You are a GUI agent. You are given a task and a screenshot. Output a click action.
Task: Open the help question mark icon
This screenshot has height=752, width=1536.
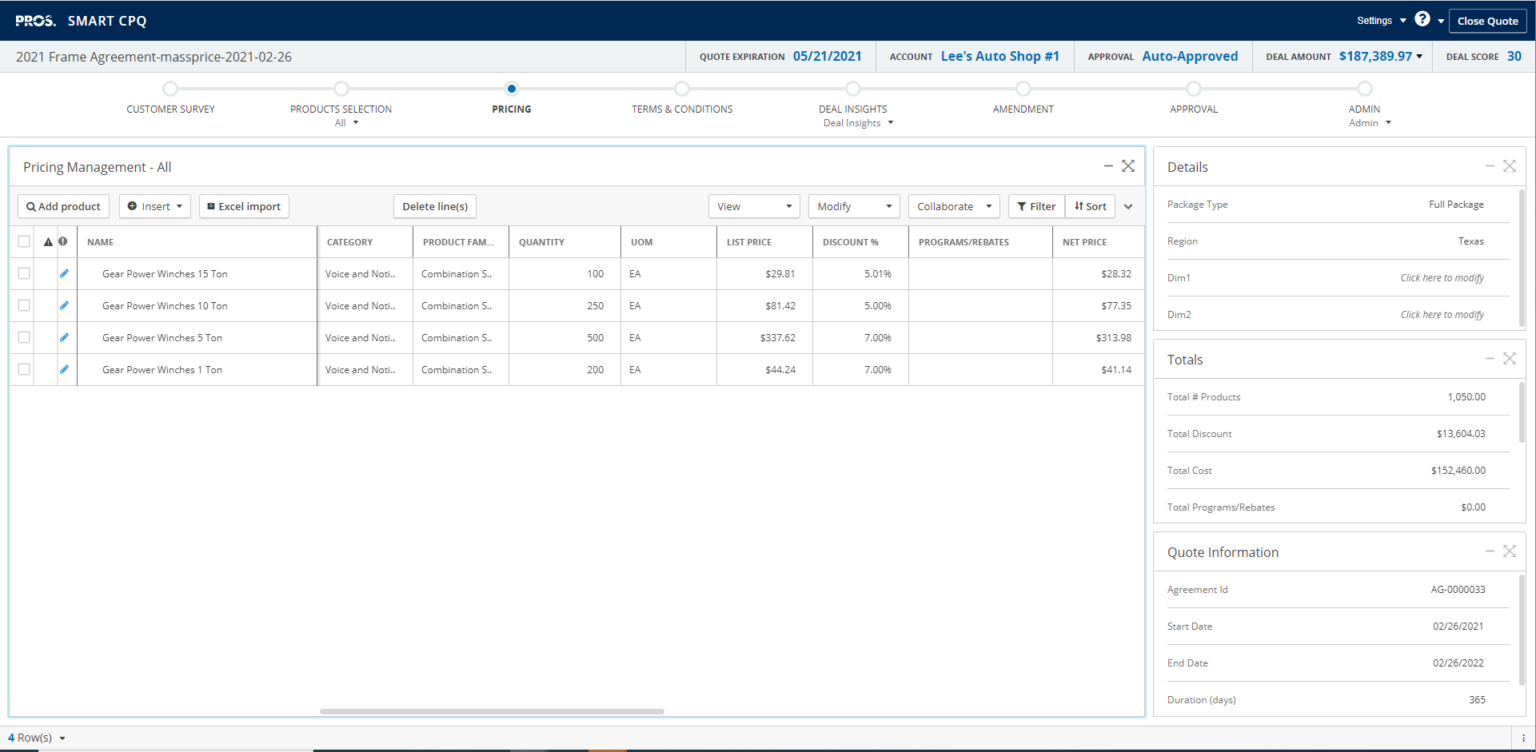tap(1422, 18)
